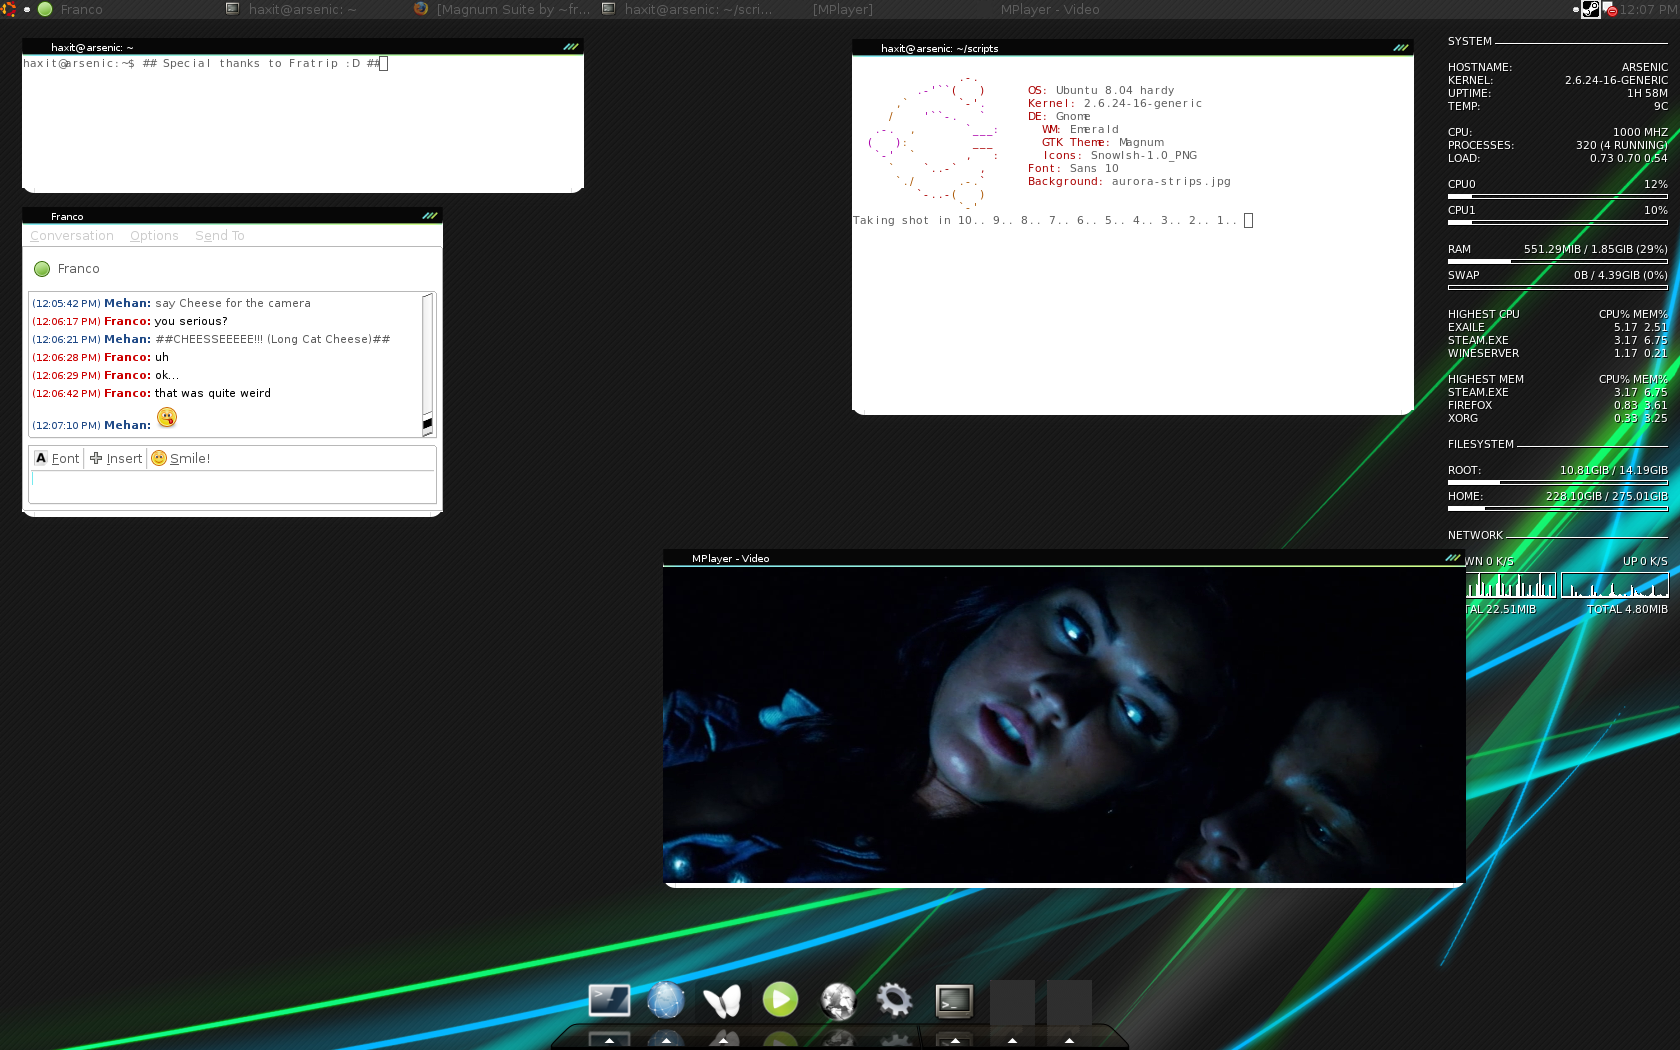
Task: Click the haxit@arsenic: ~/scripts terminal title
Action: 939,48
